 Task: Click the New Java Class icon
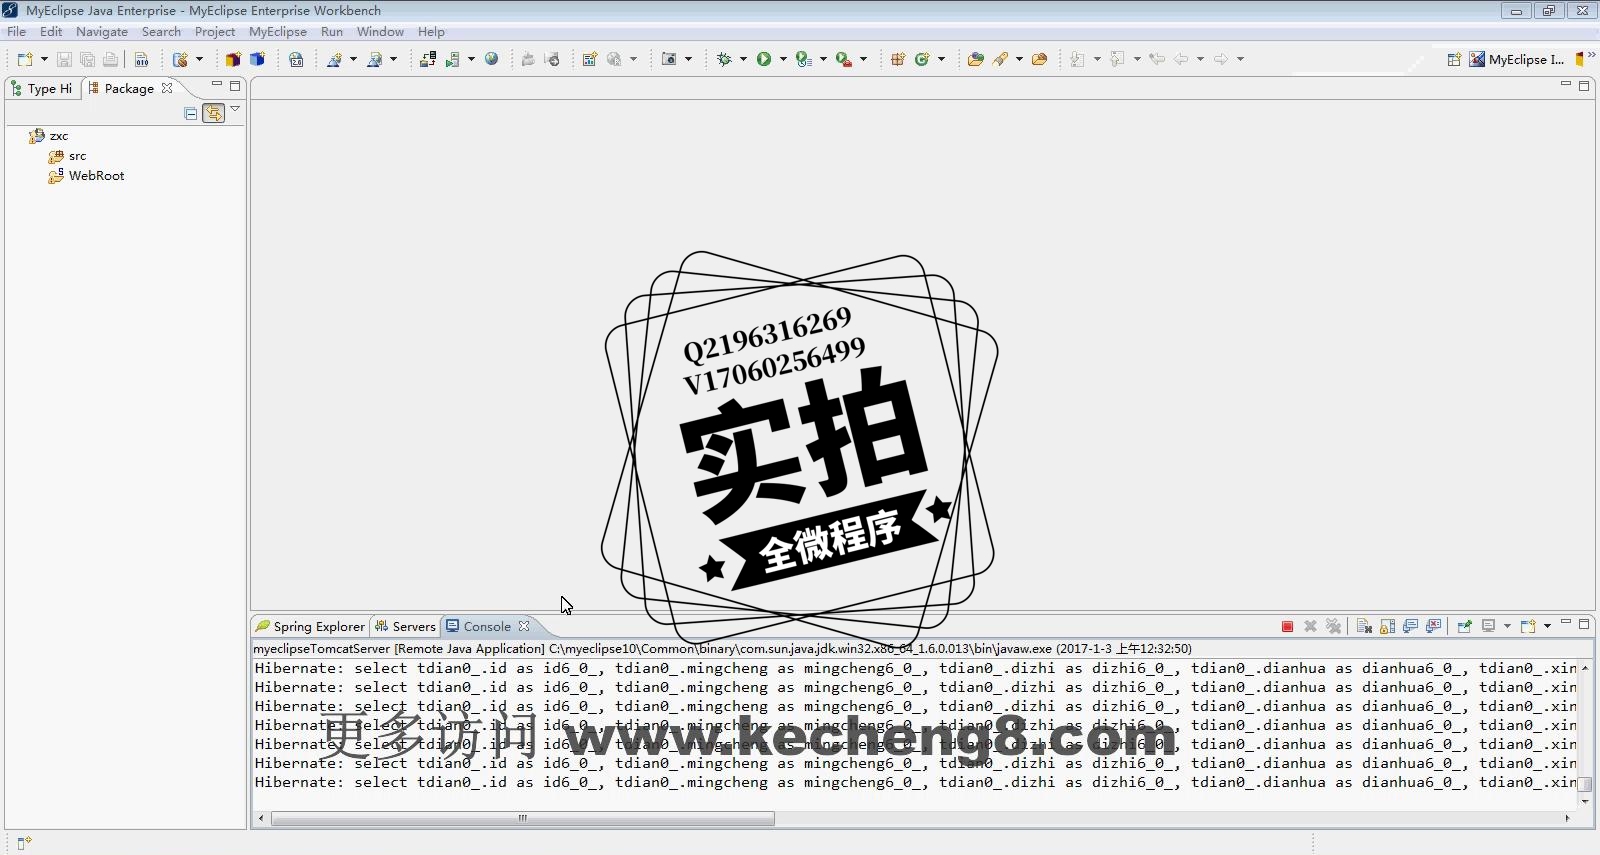(922, 59)
